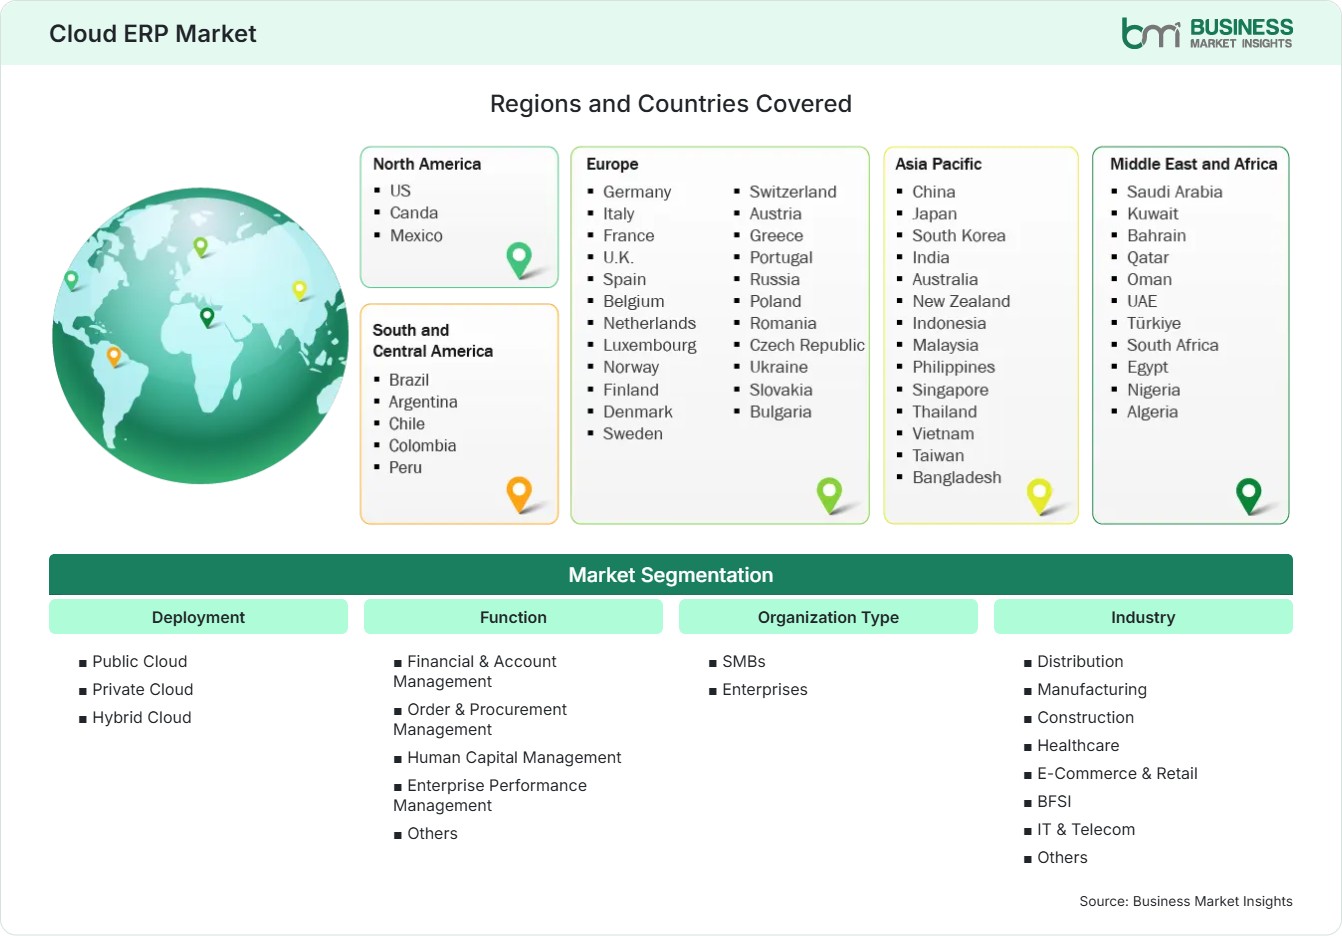Image resolution: width=1342 pixels, height=936 pixels.
Task: Click the 'Regions and Countries Covered' heading
Action: (671, 104)
